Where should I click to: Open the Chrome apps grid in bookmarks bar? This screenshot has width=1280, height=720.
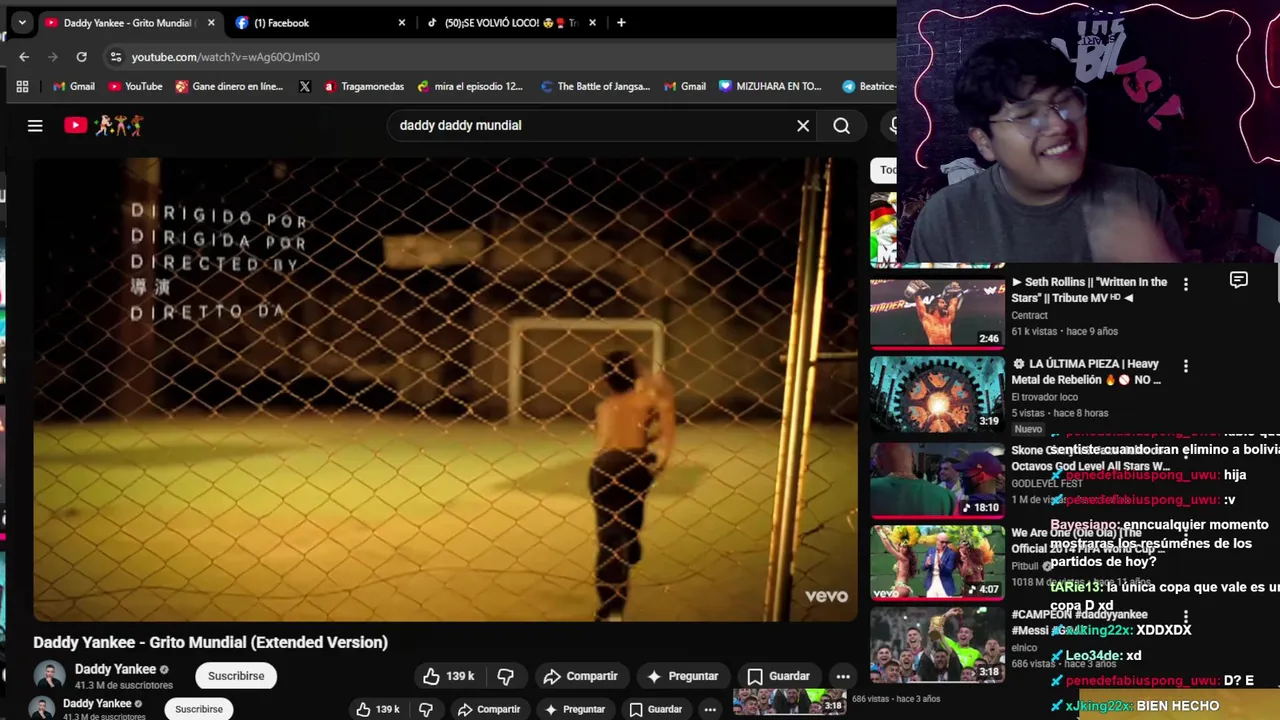coord(22,87)
